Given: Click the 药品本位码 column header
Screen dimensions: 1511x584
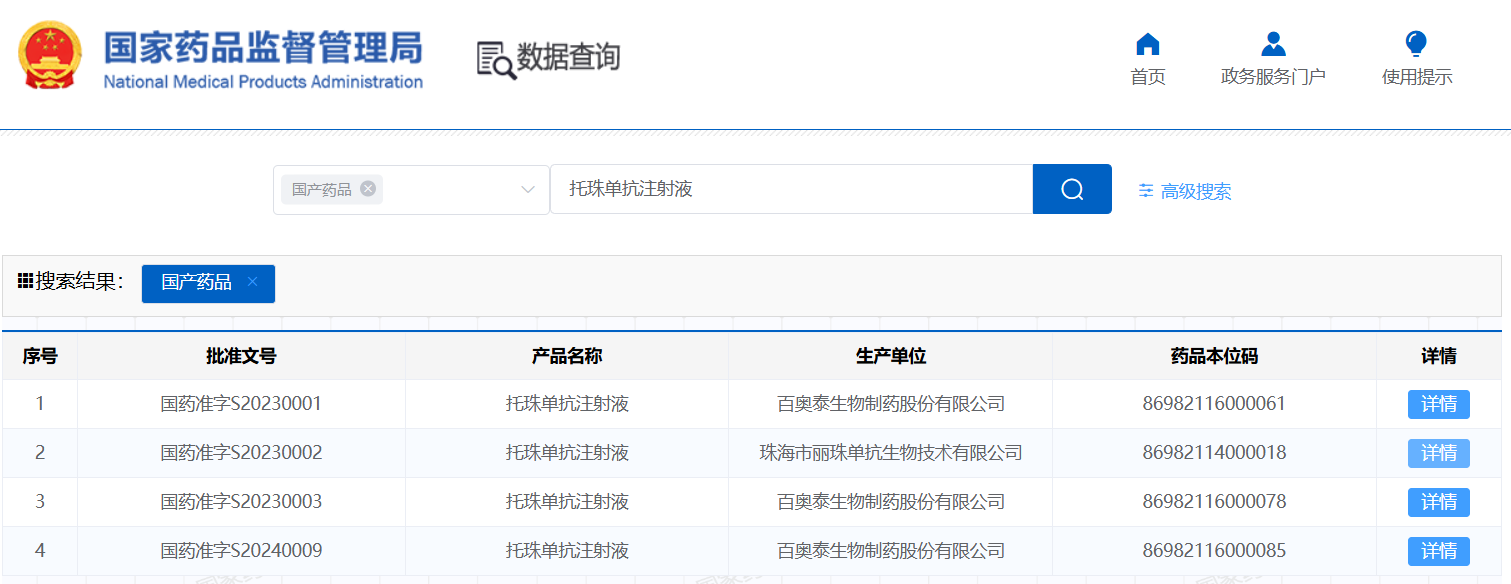Looking at the screenshot, I should (x=1214, y=356).
